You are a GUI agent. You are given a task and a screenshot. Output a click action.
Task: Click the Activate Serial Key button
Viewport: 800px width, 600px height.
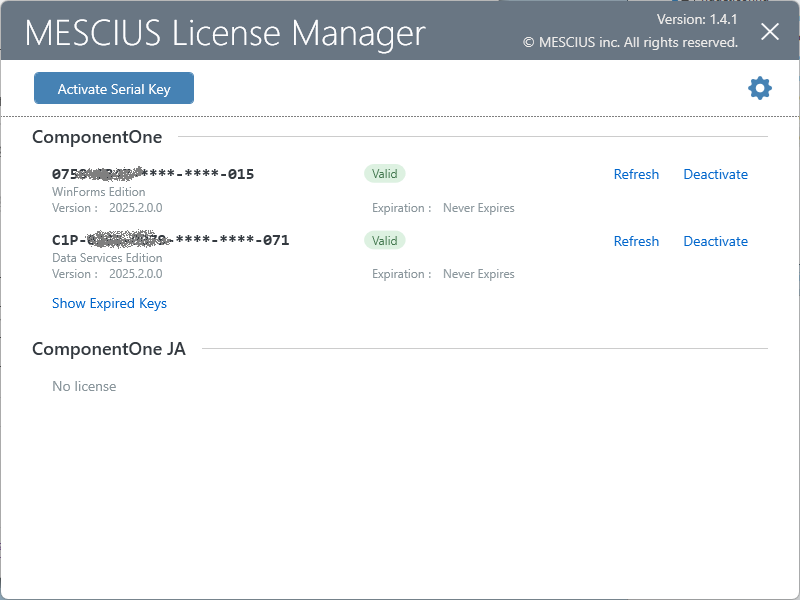[114, 88]
